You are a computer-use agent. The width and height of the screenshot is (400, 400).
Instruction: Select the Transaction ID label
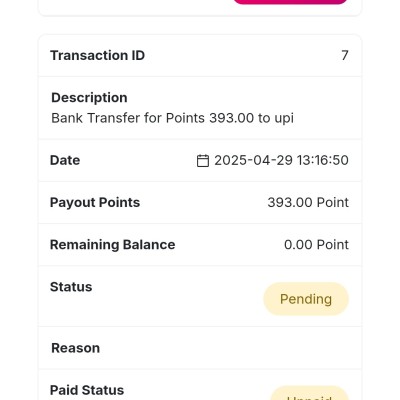(x=97, y=55)
